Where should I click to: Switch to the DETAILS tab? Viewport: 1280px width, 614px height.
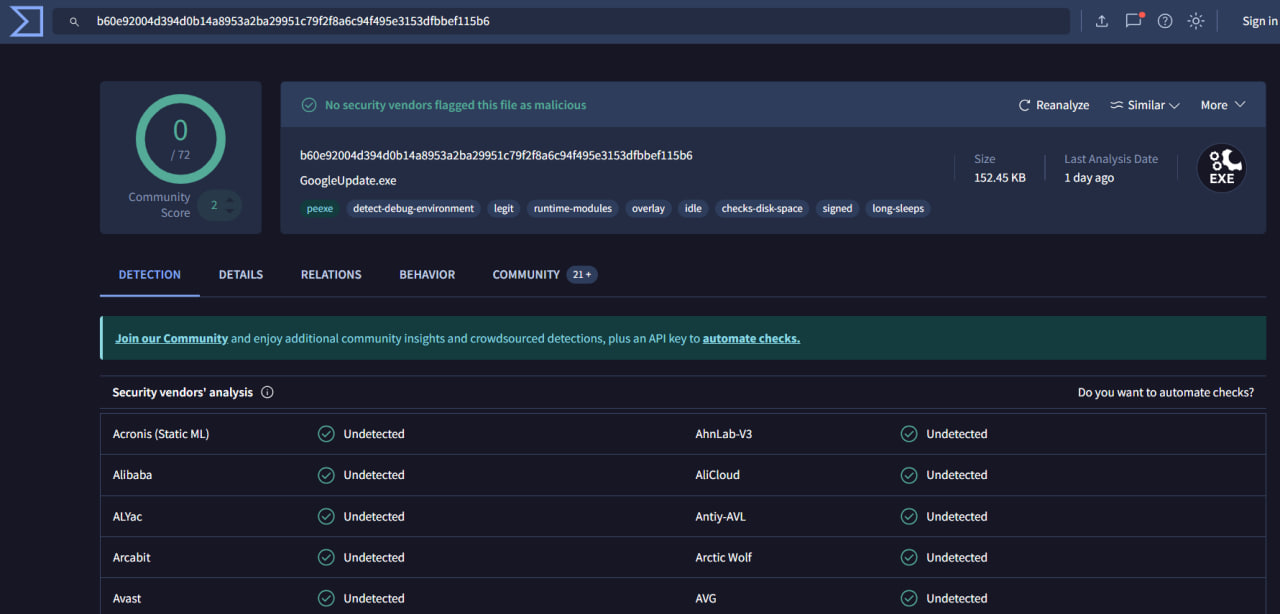240,274
